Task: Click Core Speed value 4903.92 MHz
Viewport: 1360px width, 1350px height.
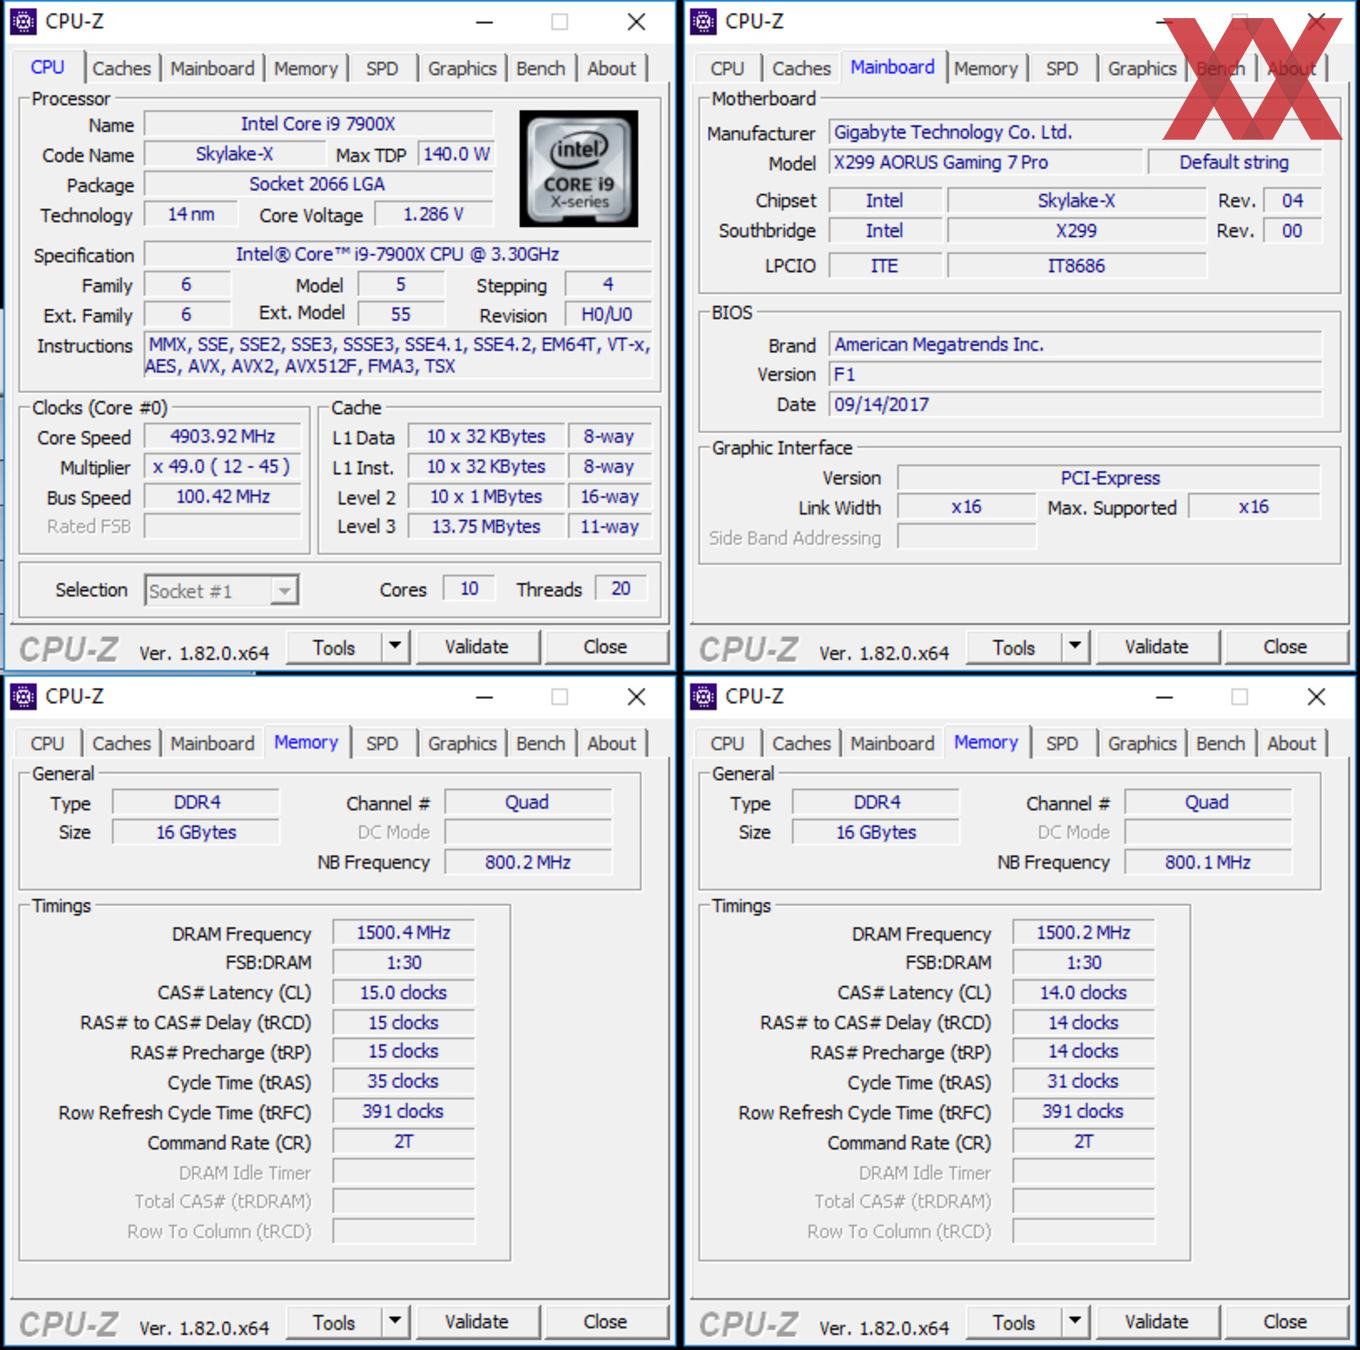Action: (x=223, y=436)
